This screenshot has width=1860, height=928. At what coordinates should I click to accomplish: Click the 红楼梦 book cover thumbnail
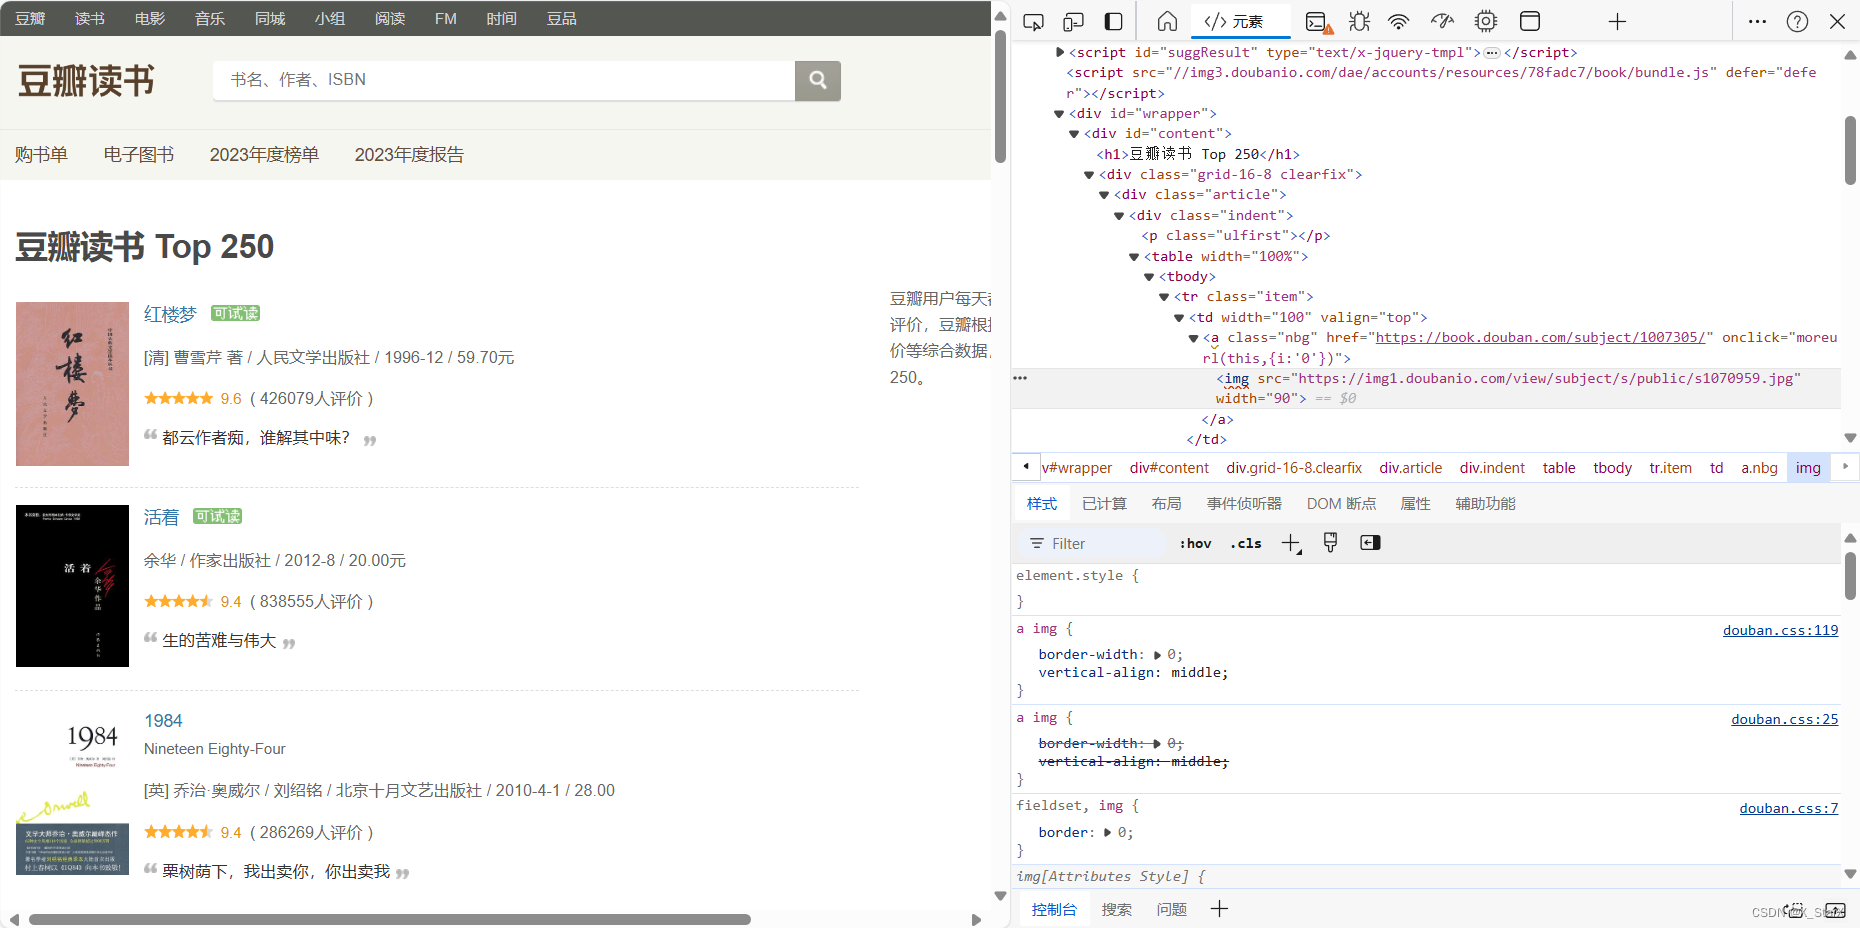point(72,384)
